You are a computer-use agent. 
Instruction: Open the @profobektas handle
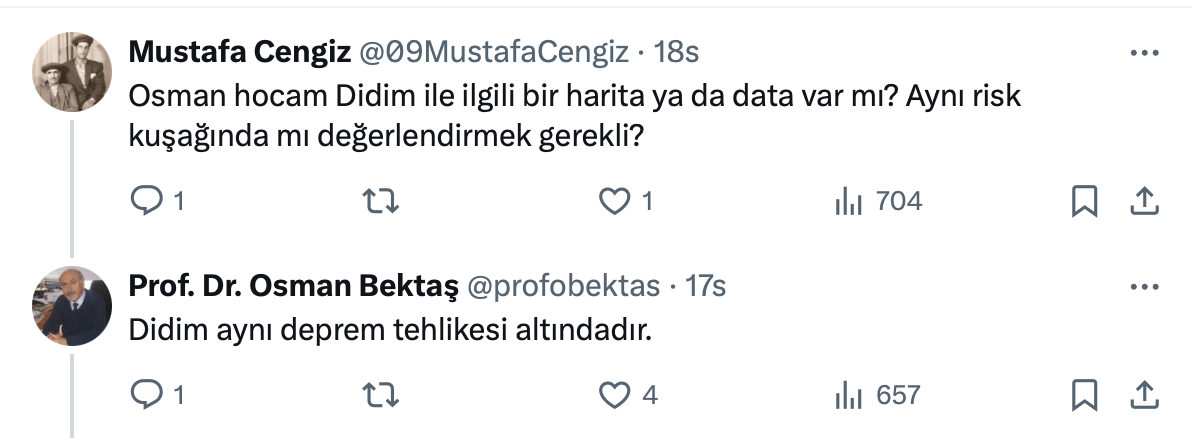tap(563, 286)
